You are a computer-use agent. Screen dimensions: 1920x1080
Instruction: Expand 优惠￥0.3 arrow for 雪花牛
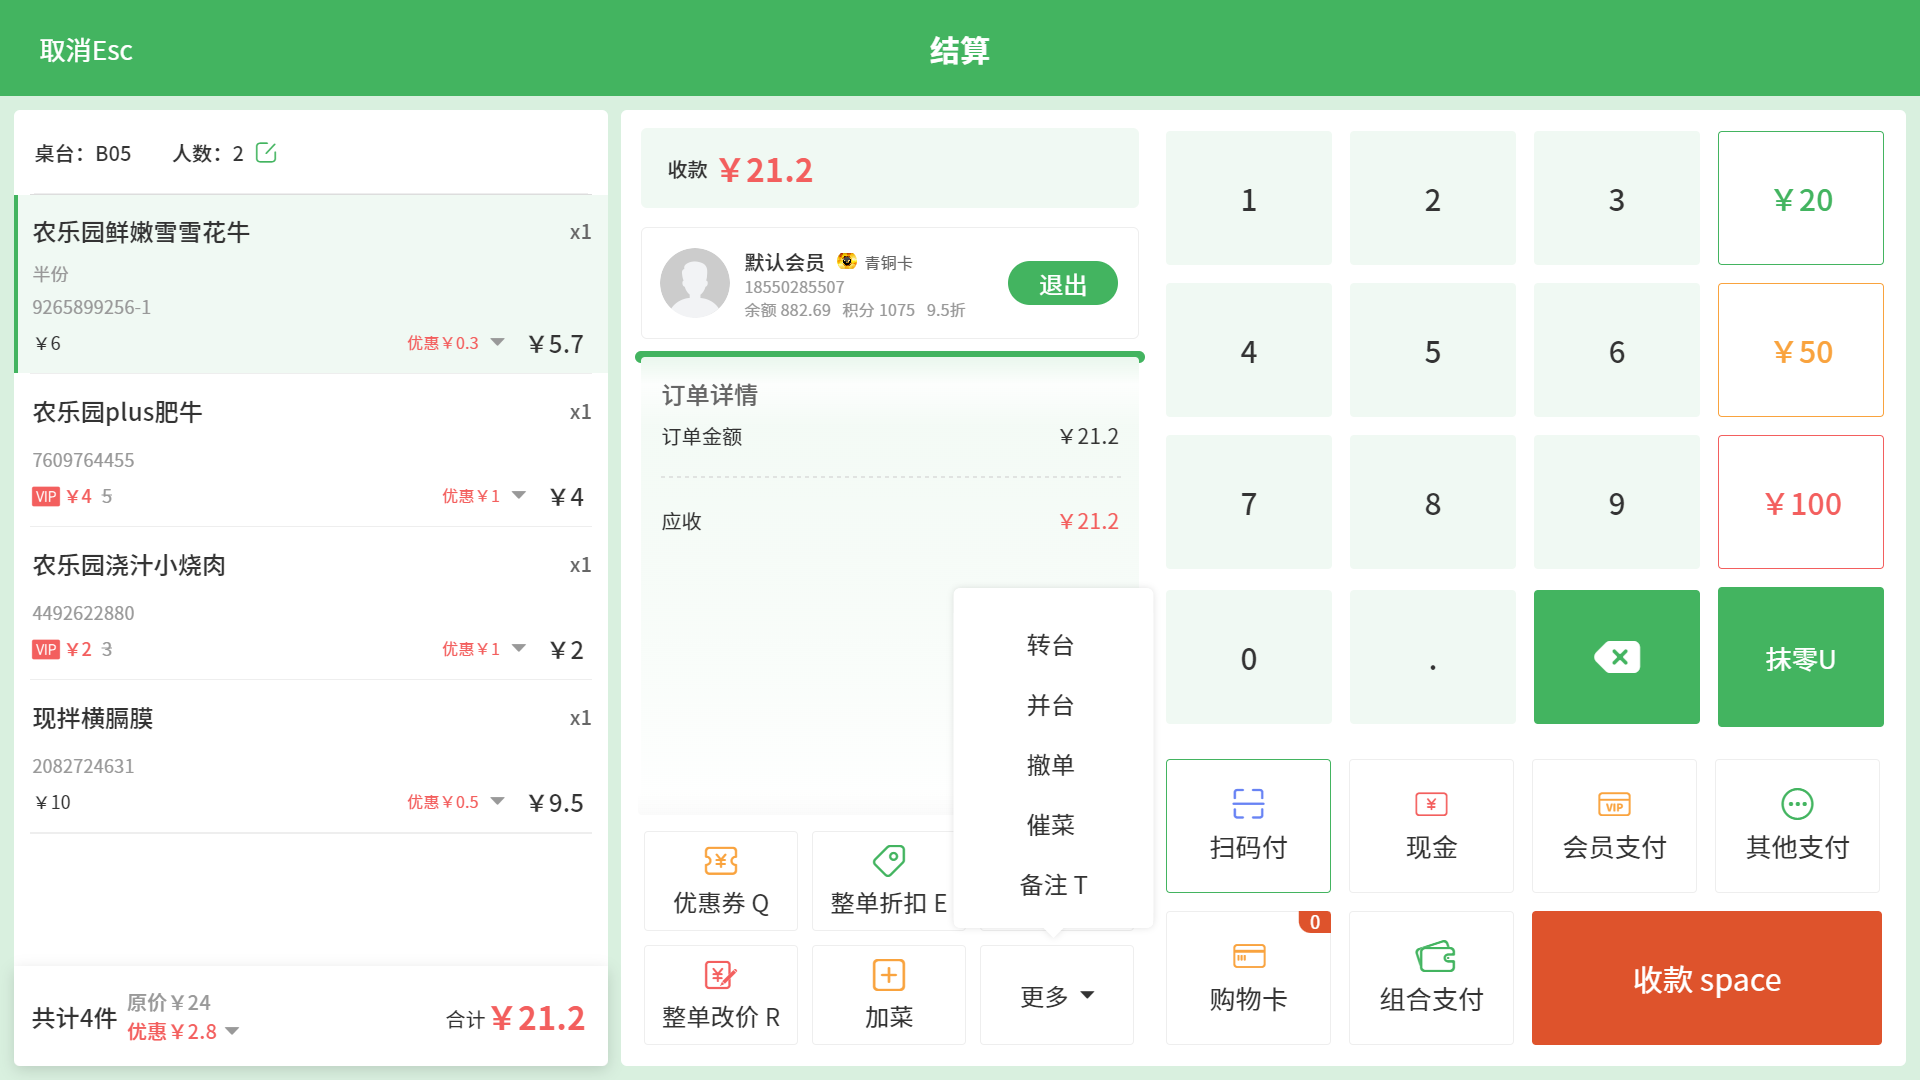497,343
